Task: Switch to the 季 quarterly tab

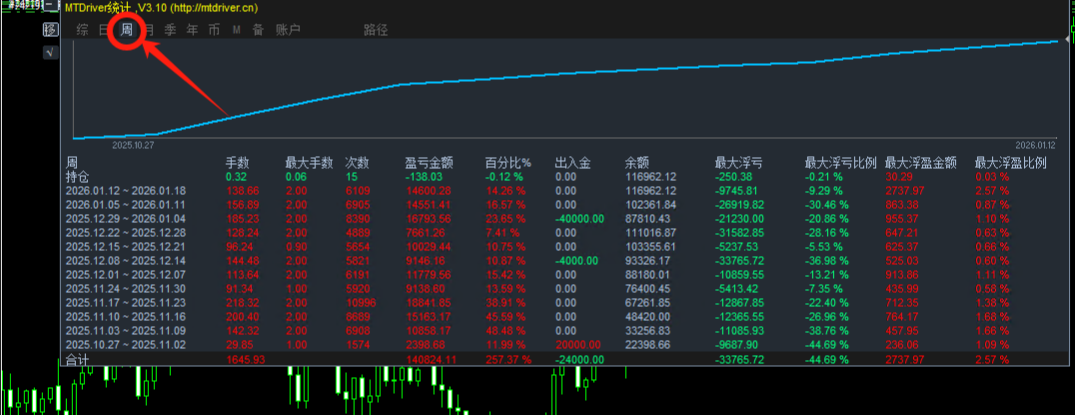Action: click(171, 30)
